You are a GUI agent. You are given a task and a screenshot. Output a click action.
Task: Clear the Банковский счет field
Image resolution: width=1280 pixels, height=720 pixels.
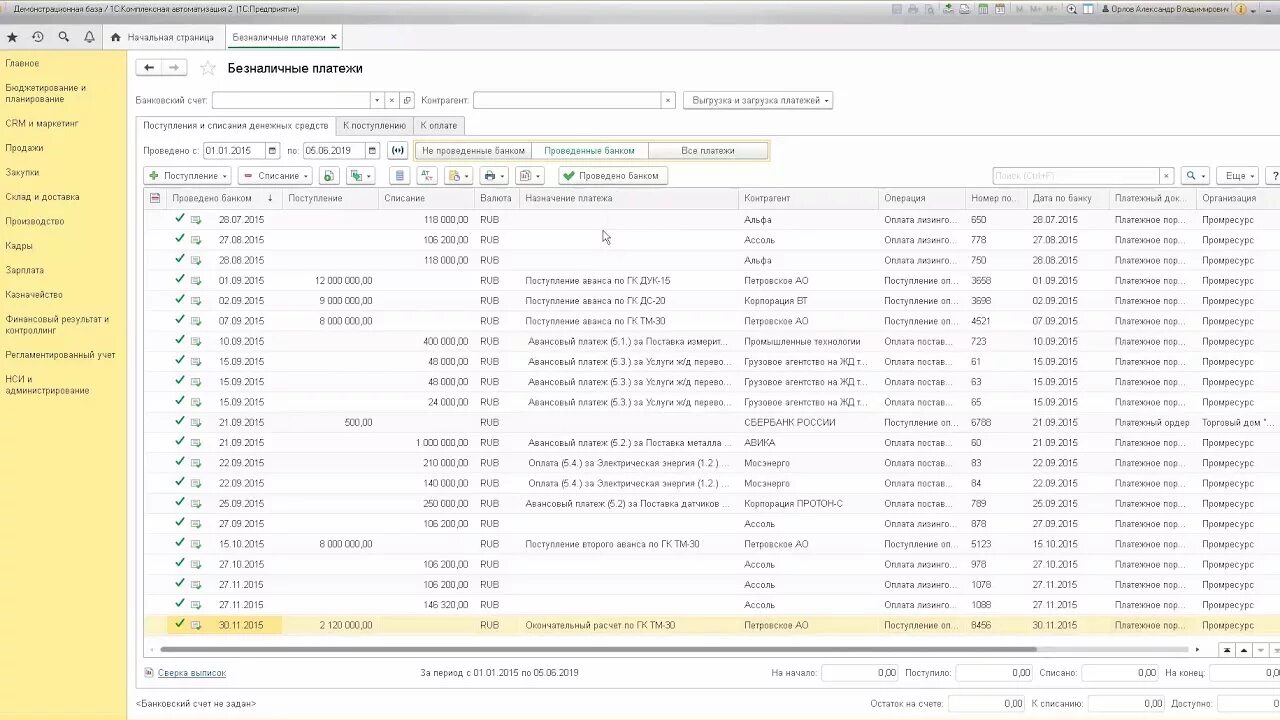click(391, 100)
